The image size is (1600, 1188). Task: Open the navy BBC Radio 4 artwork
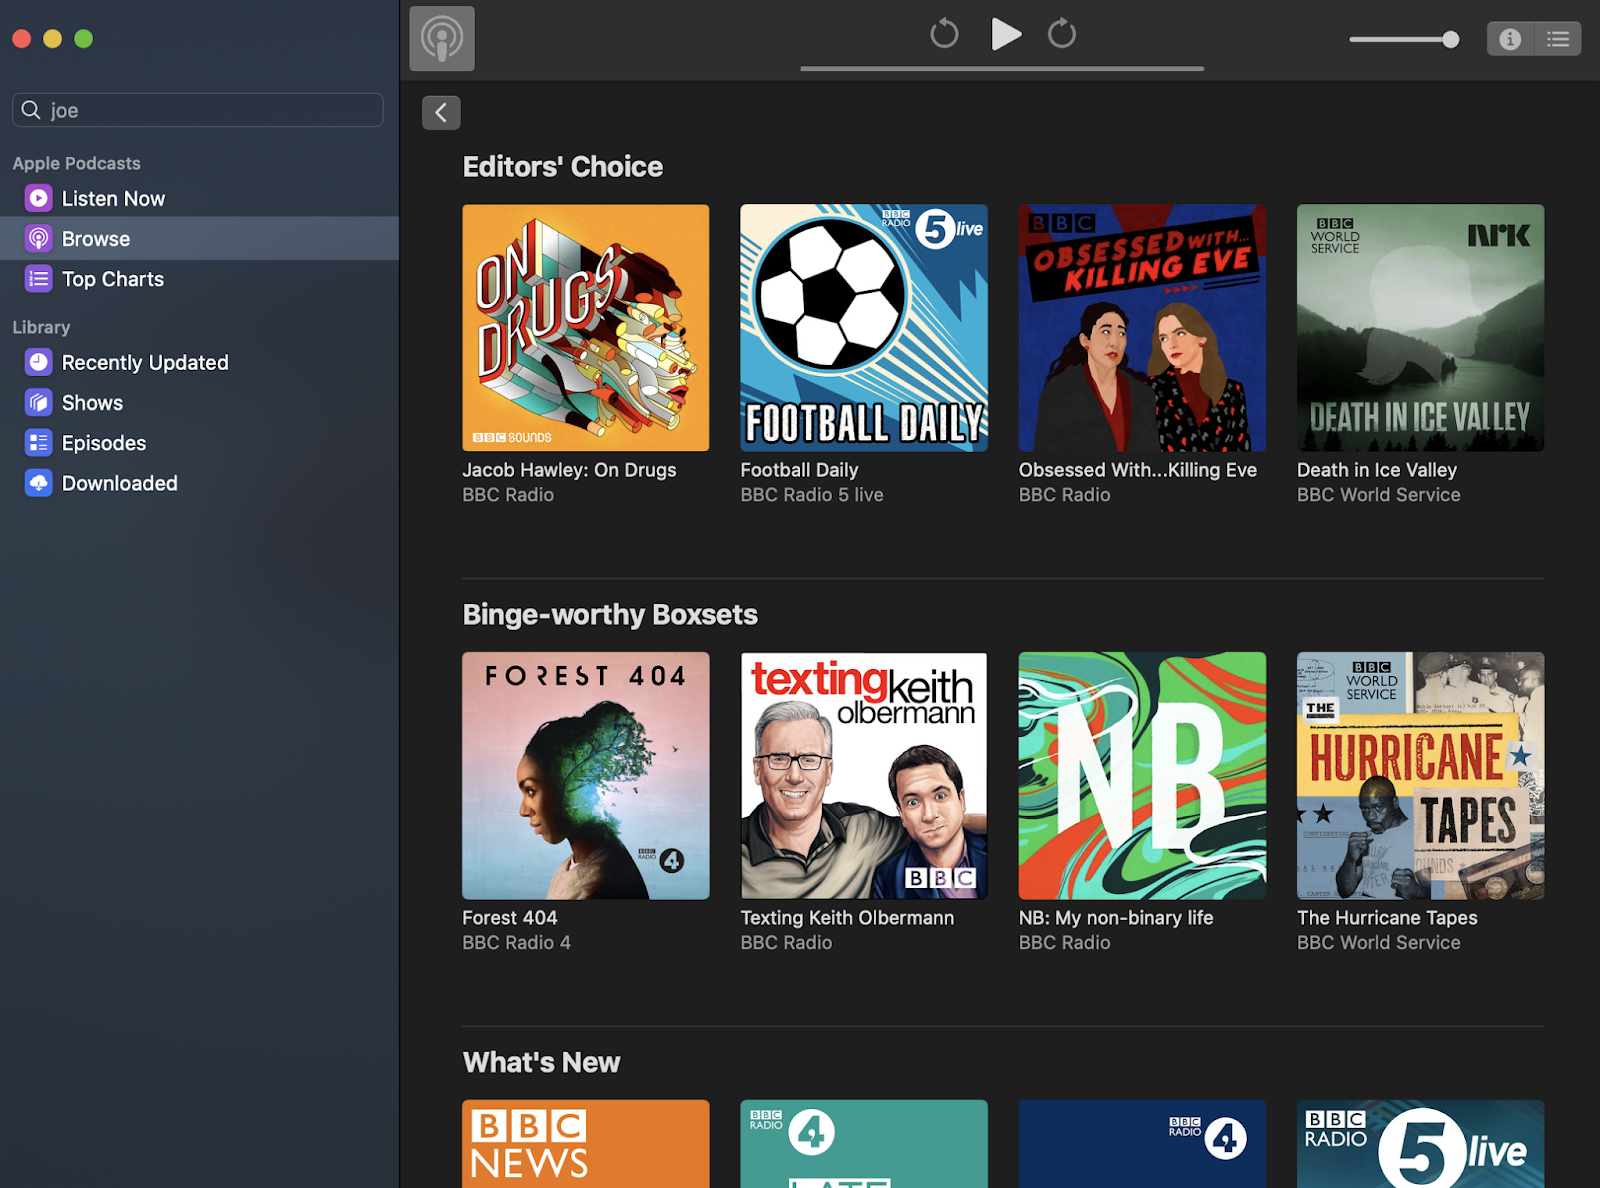tap(1142, 1144)
